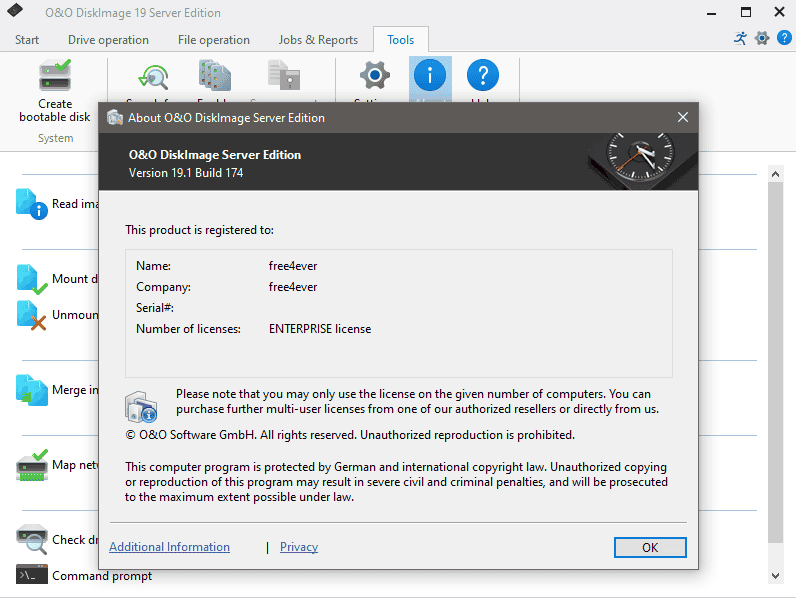Click scrollbar down arrow in main window
This screenshot has height=598, width=796.
(x=775, y=576)
